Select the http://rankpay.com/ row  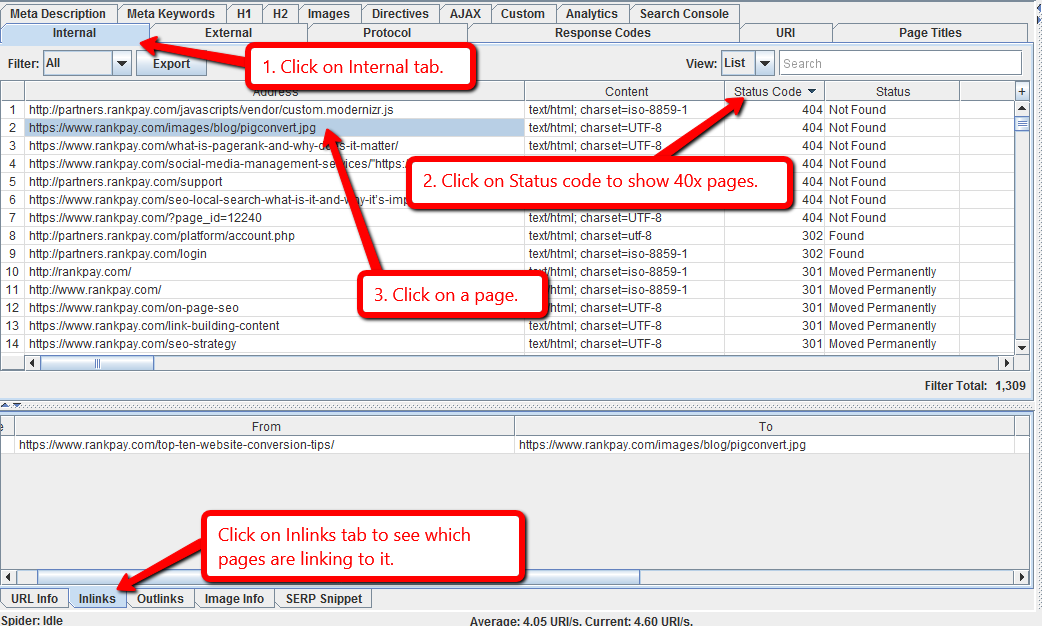coord(275,271)
